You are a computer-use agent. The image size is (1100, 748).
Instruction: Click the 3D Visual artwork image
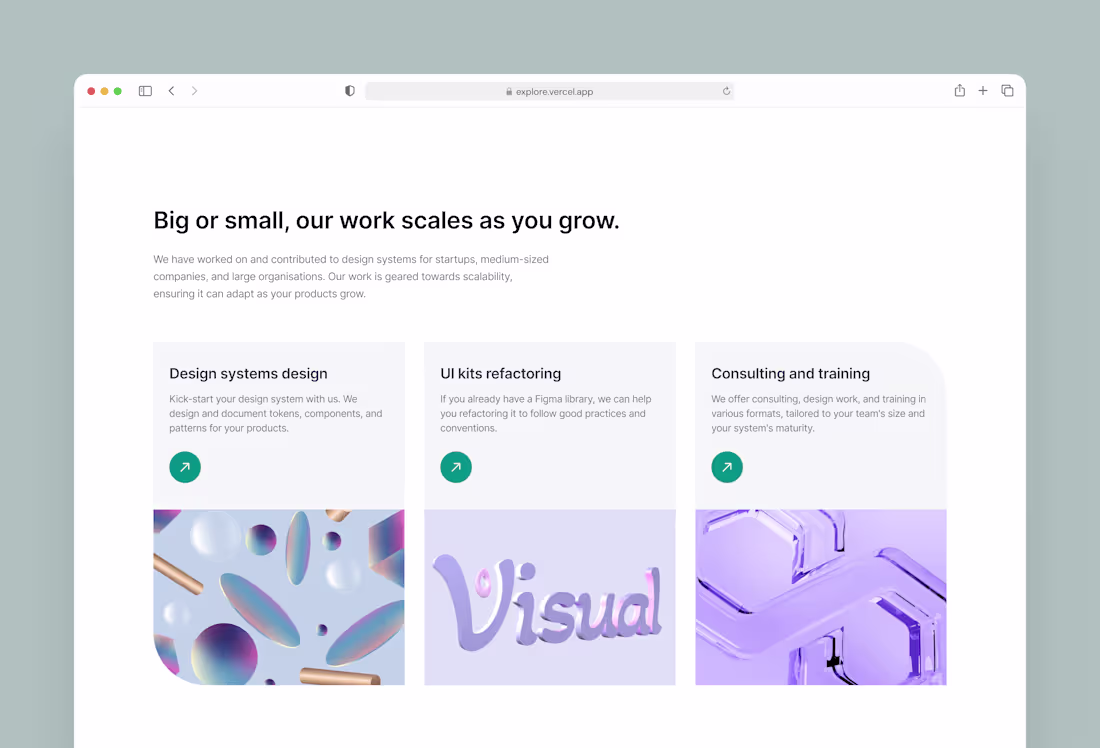point(549,597)
